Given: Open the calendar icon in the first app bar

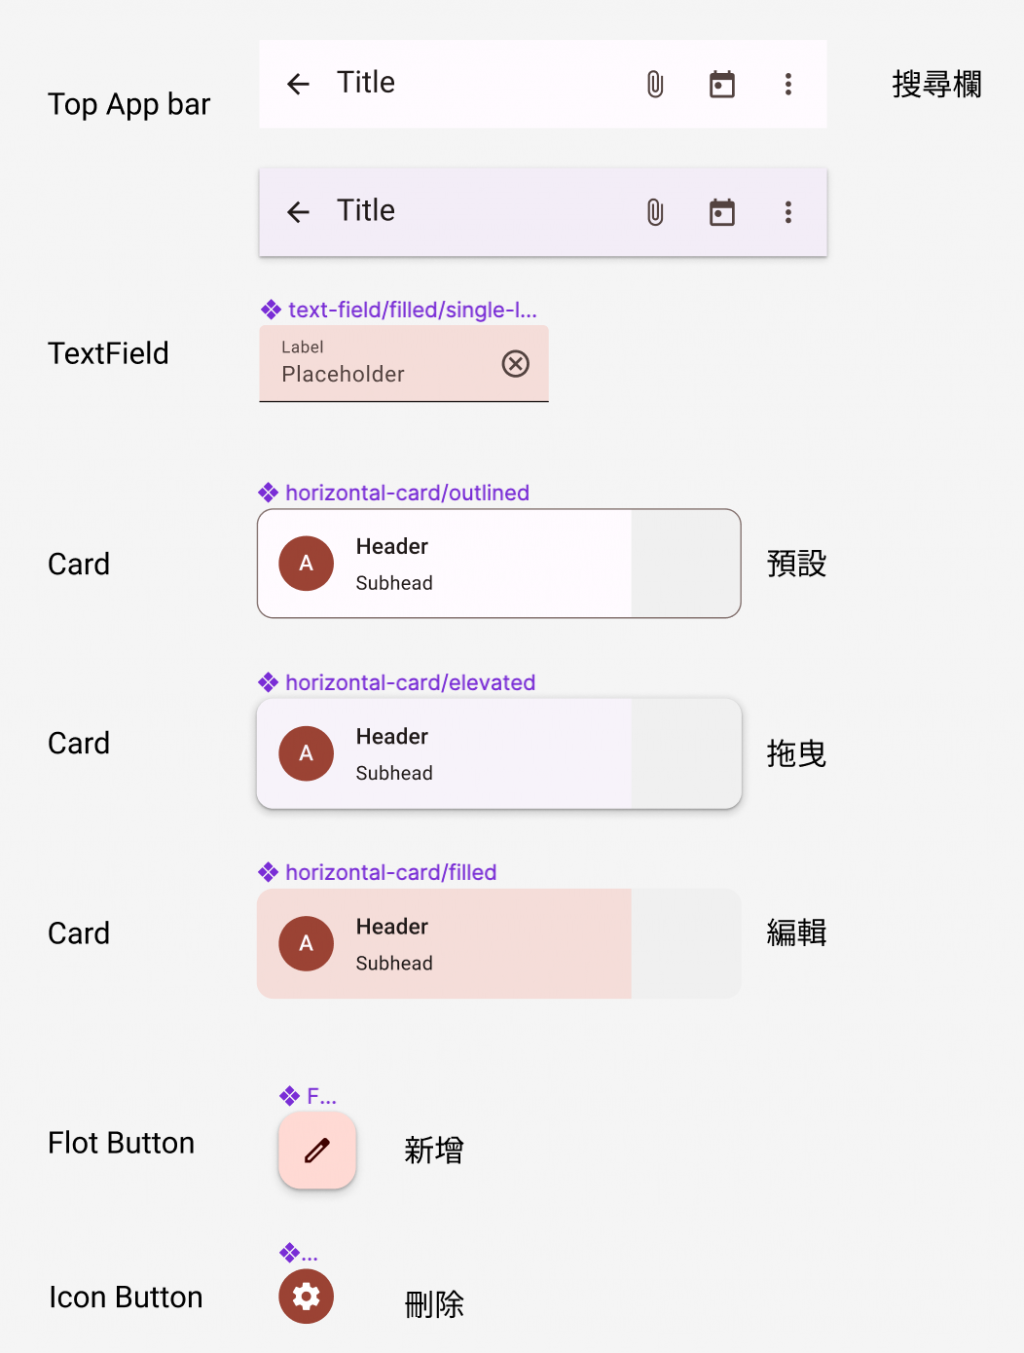Looking at the screenshot, I should (x=722, y=84).
